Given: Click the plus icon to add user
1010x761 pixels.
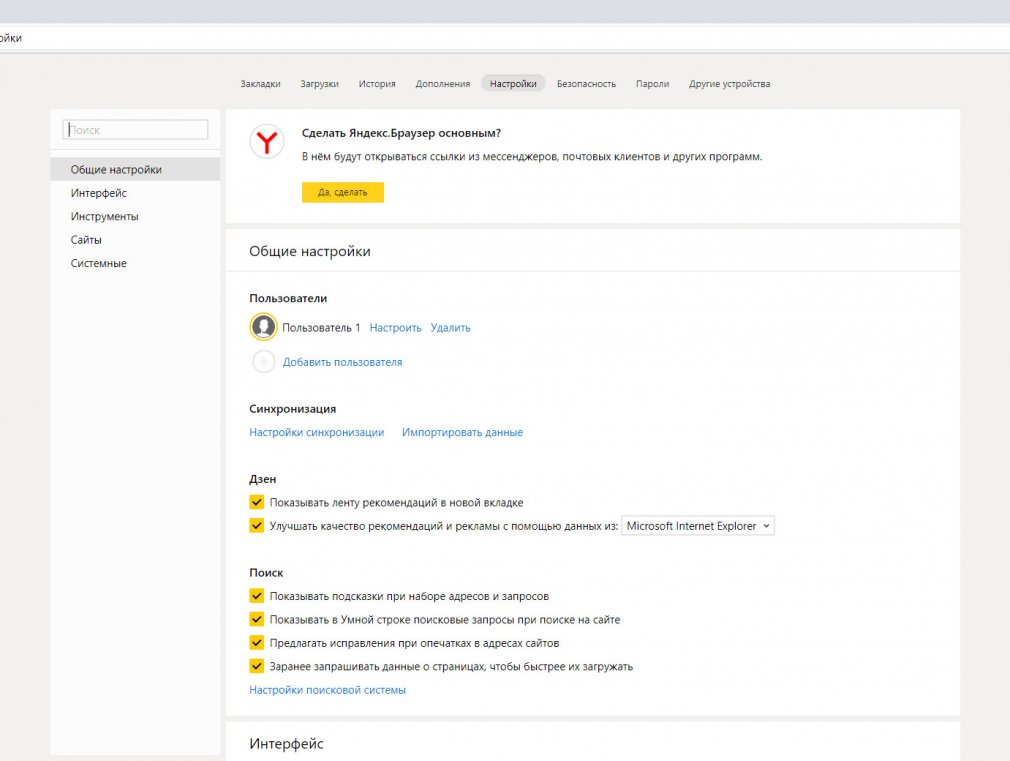Looking at the screenshot, I should coord(263,361).
